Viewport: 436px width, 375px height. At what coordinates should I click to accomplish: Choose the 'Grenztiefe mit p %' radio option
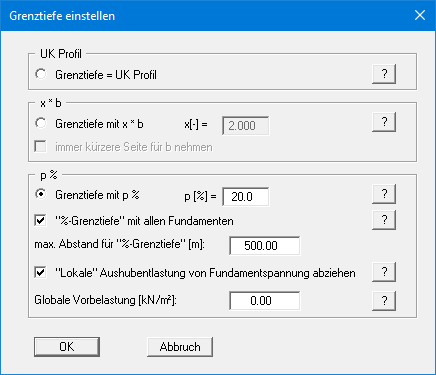click(x=41, y=194)
